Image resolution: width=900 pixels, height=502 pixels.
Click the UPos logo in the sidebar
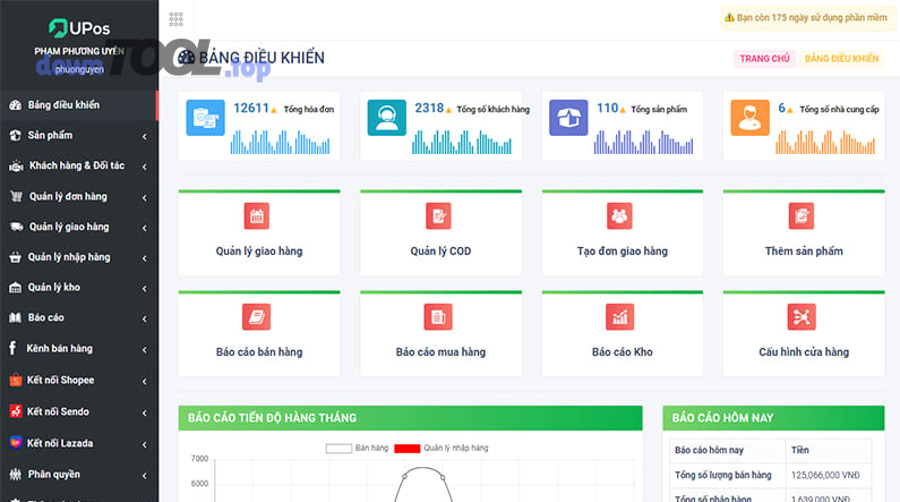pos(79,28)
